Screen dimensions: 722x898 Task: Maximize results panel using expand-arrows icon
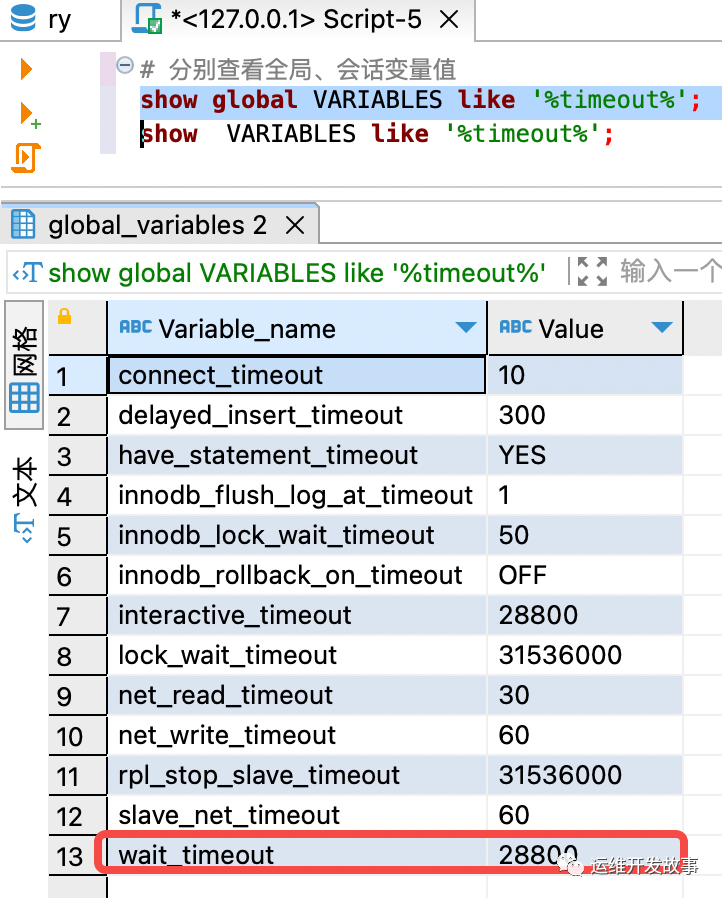click(x=593, y=271)
